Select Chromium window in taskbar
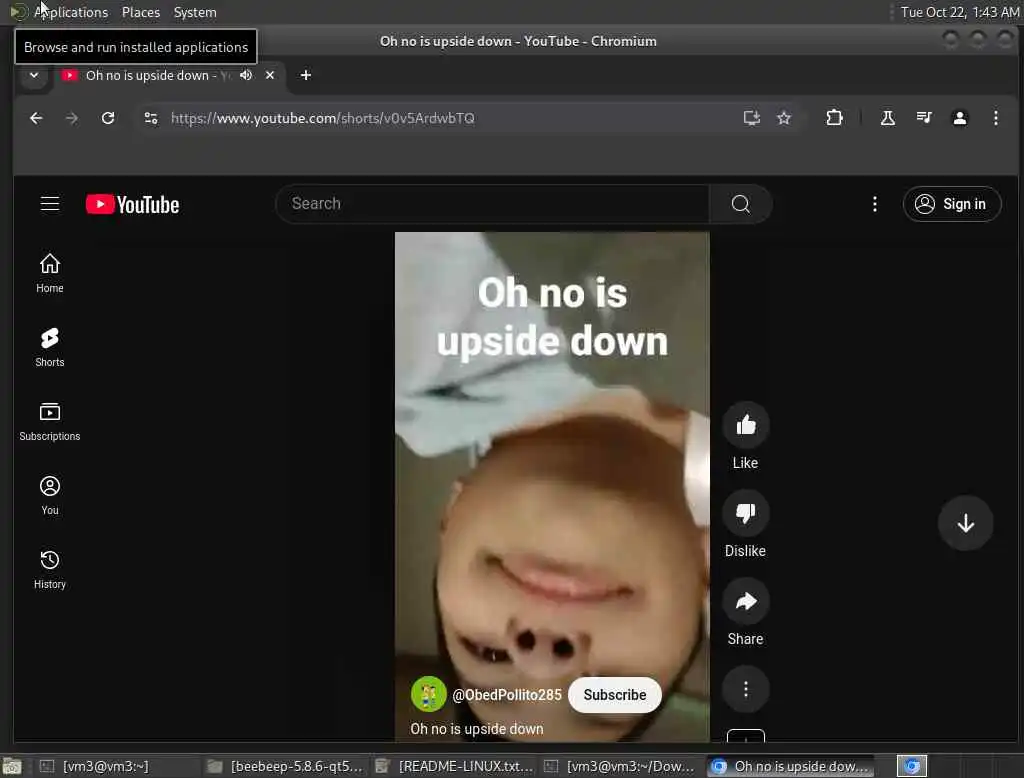 (x=791, y=766)
